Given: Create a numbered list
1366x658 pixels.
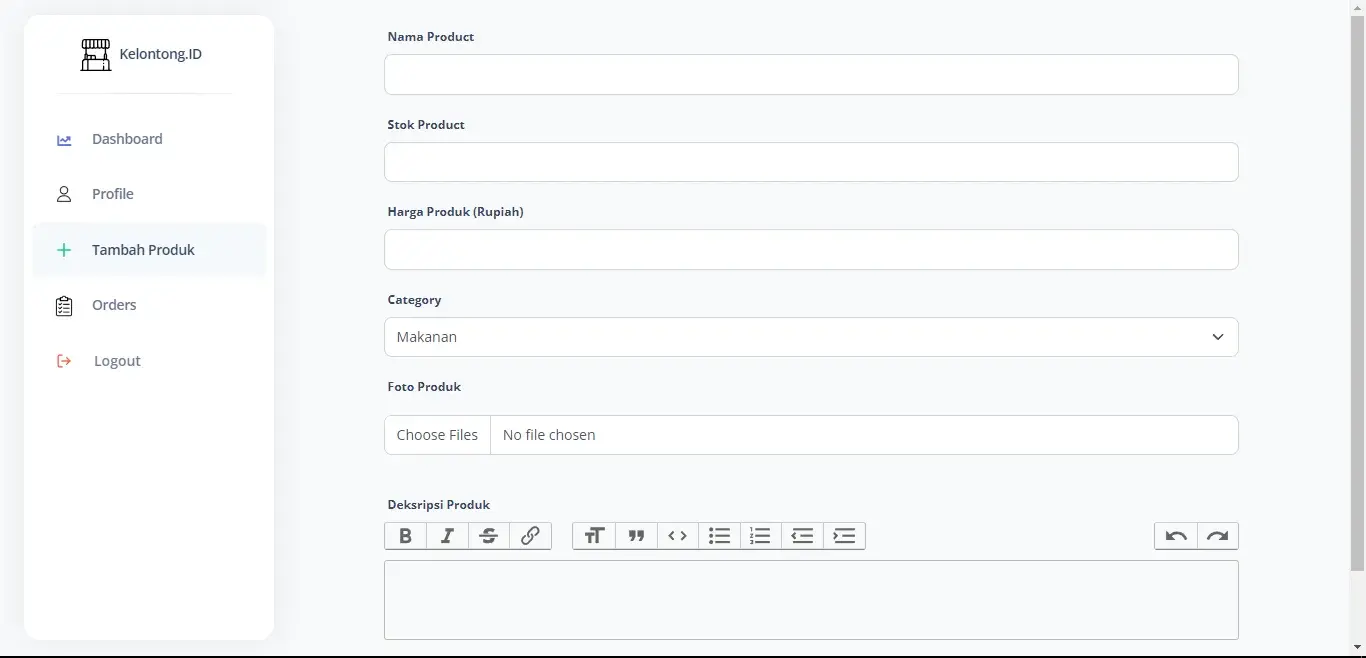Looking at the screenshot, I should [760, 536].
